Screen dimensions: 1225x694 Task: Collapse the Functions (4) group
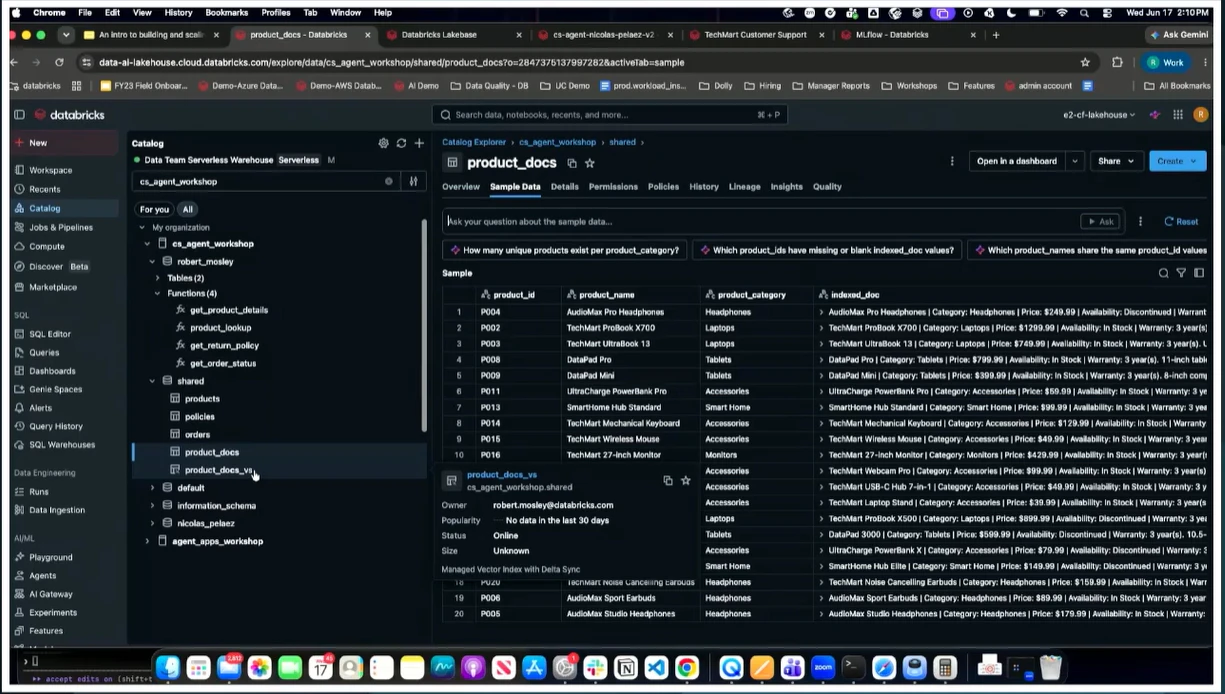[157, 294]
